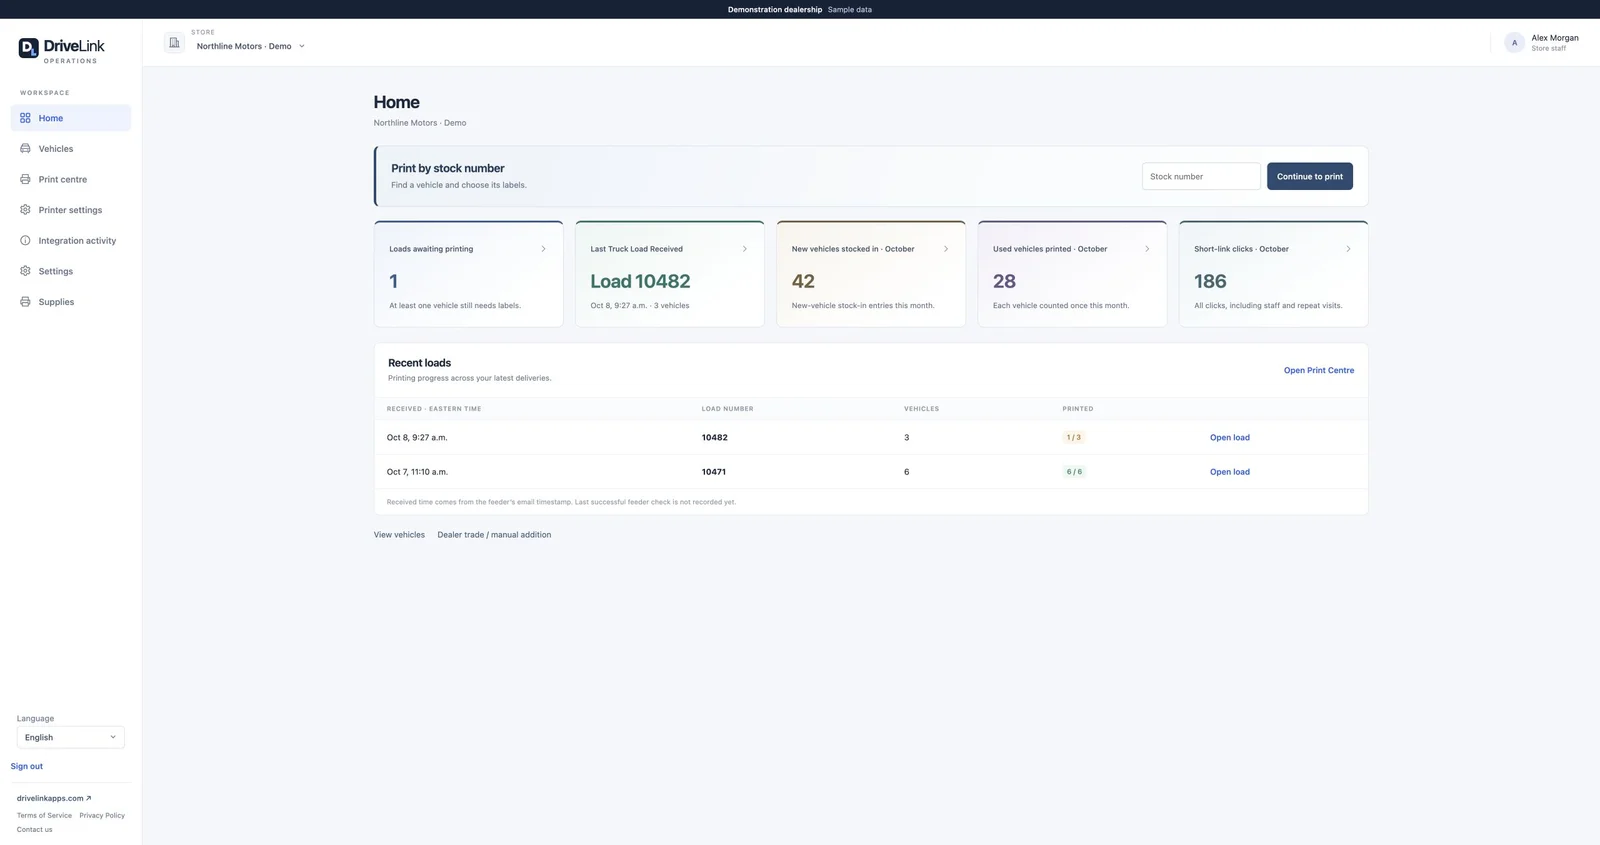Click Dealer trade / manual addition link
This screenshot has height=845, width=1600.
[494, 535]
